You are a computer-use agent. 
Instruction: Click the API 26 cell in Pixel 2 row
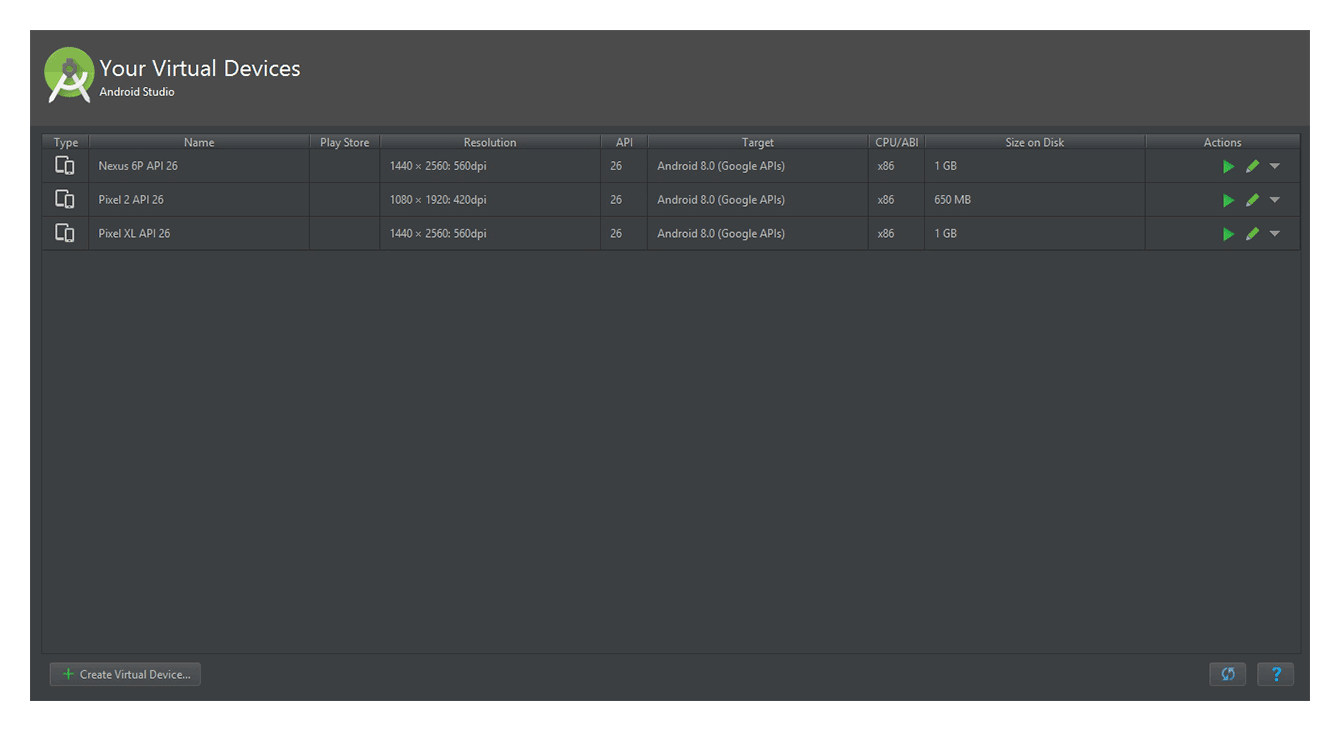tap(624, 200)
